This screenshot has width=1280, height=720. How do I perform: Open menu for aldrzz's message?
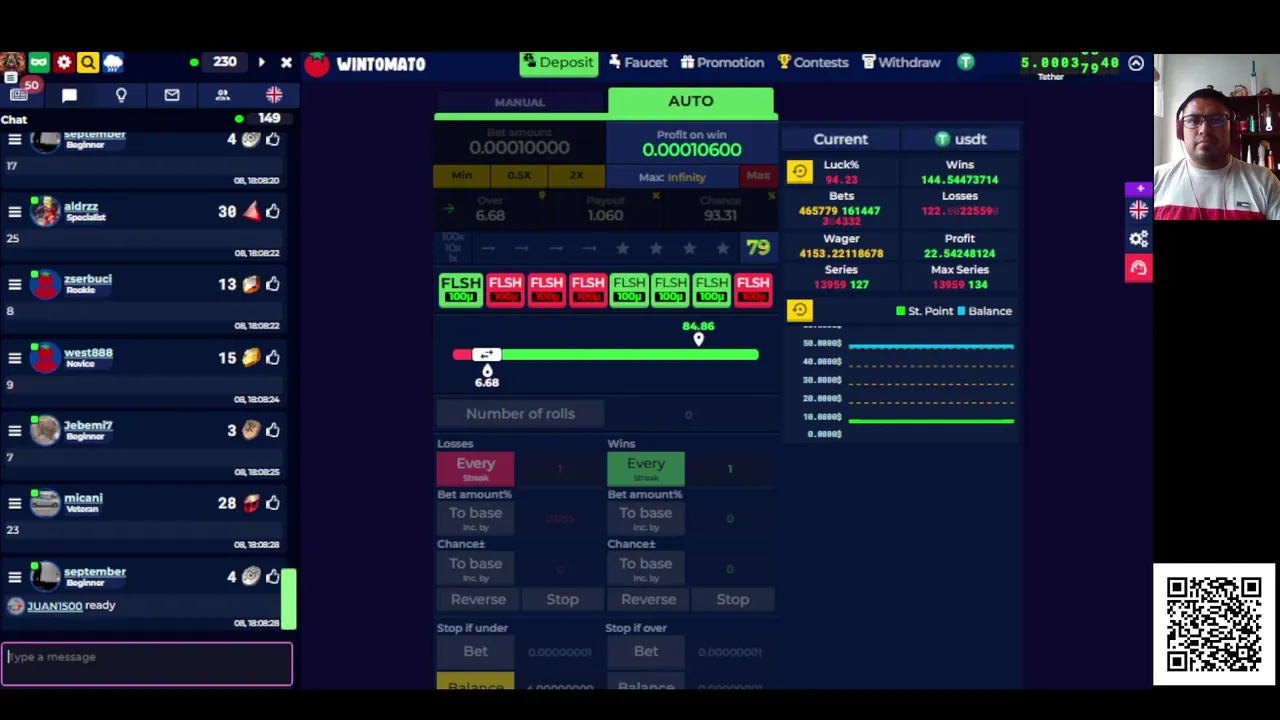click(x=14, y=212)
